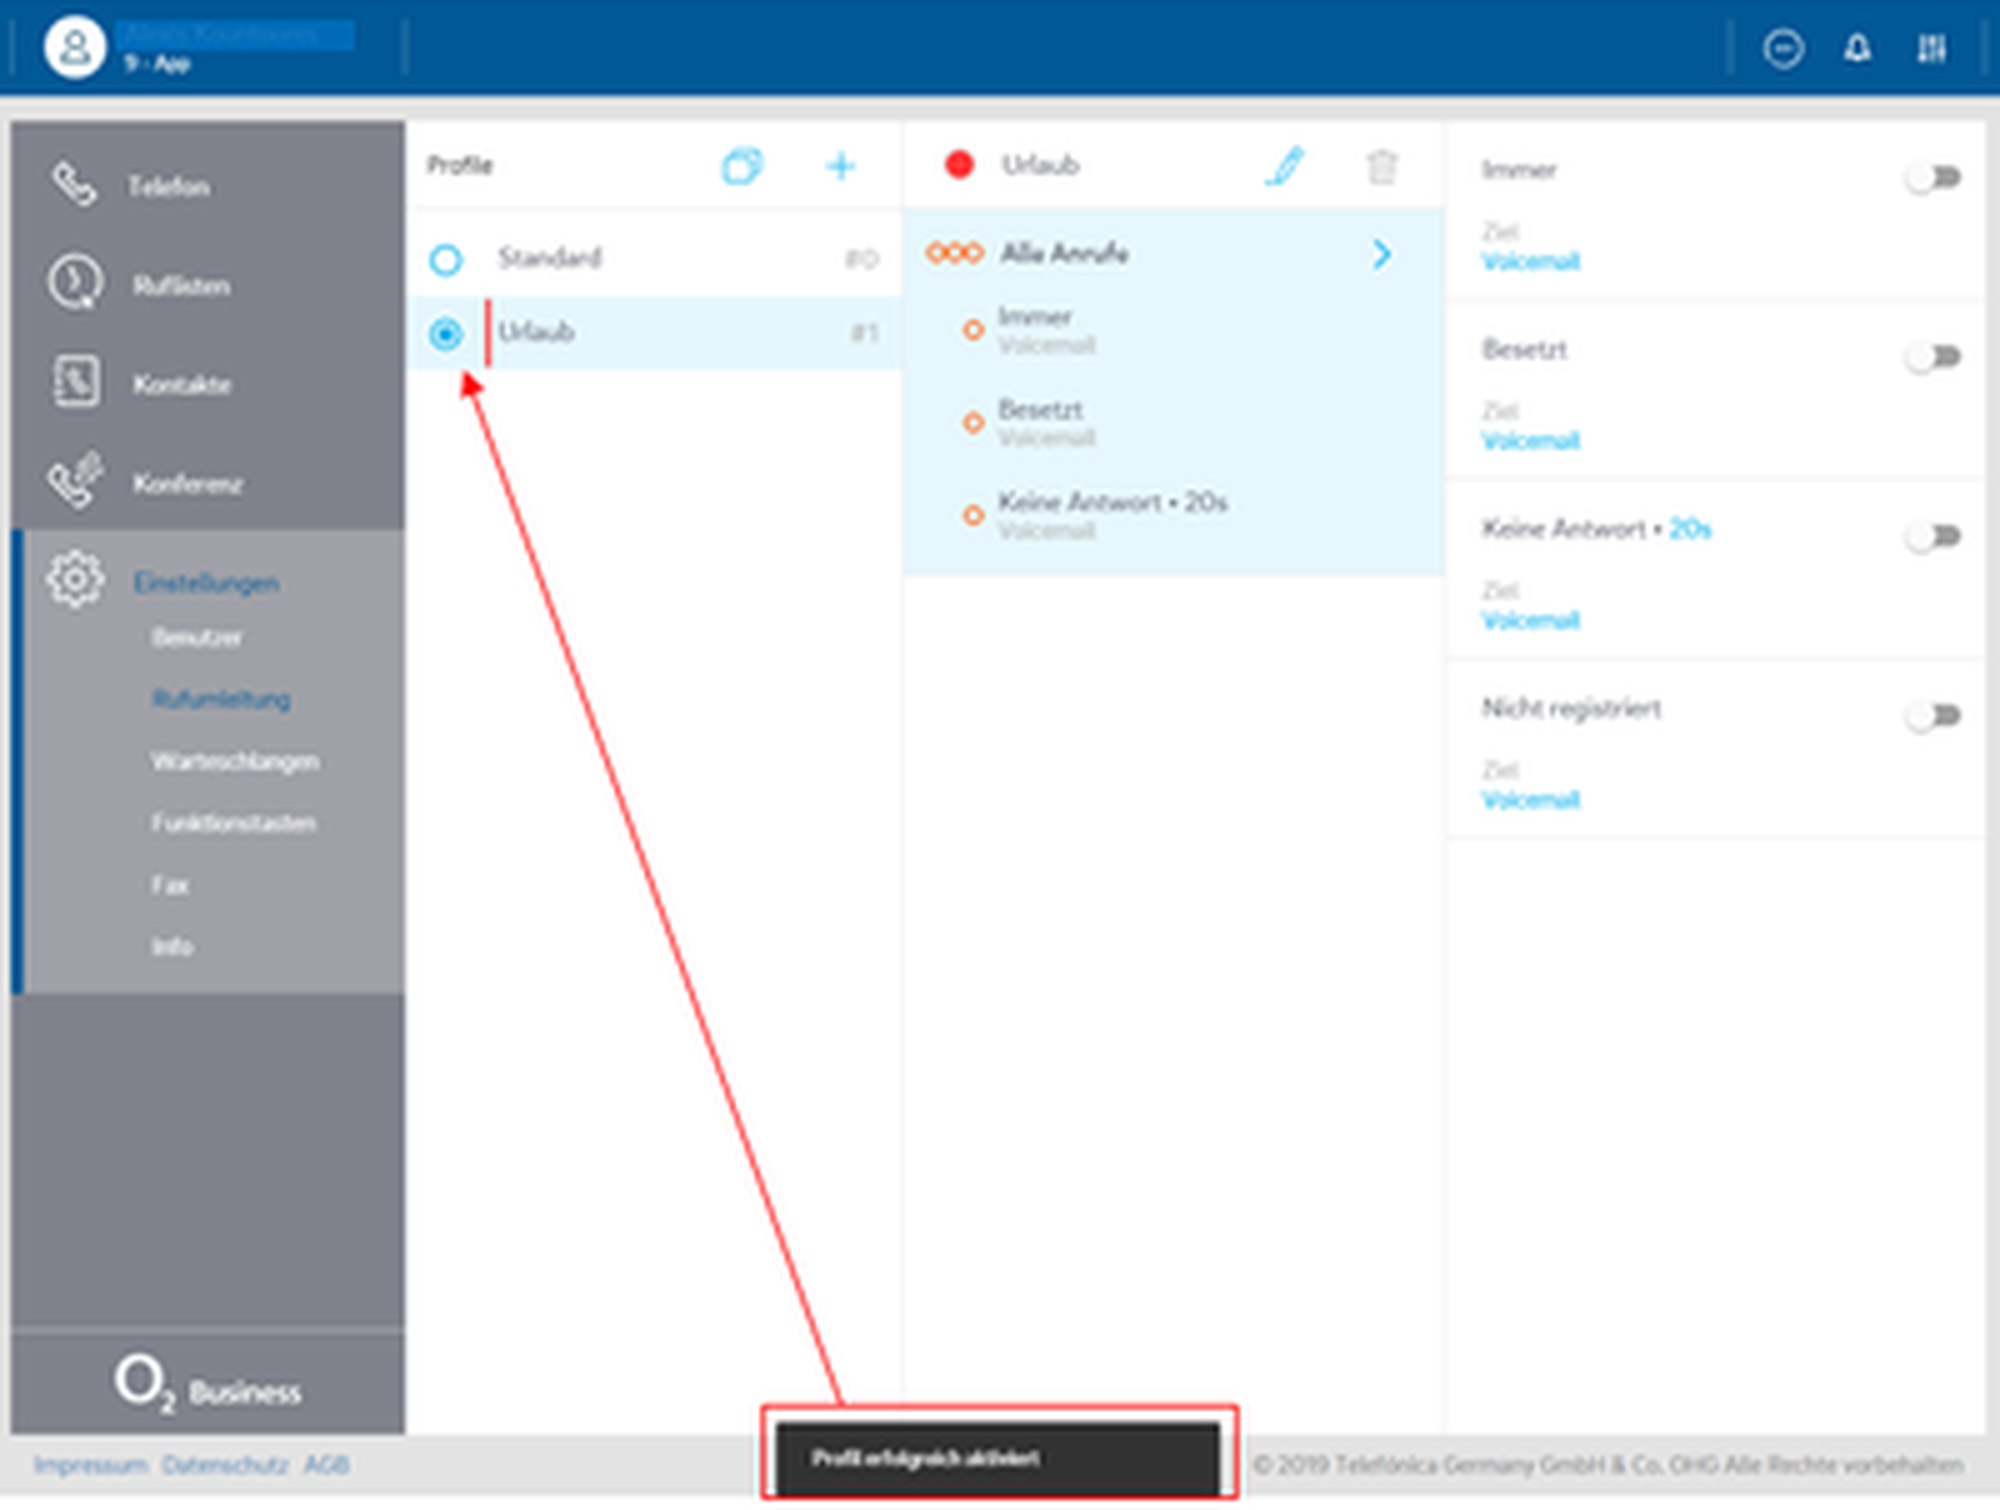
Task: Add new profile with plus icon
Action: click(x=840, y=166)
